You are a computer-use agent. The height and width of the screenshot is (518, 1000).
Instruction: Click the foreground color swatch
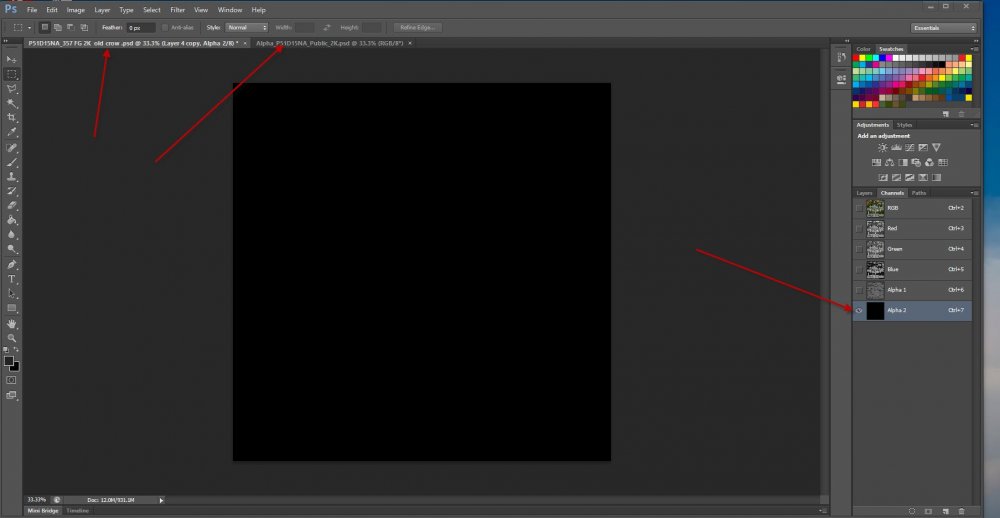click(9, 361)
